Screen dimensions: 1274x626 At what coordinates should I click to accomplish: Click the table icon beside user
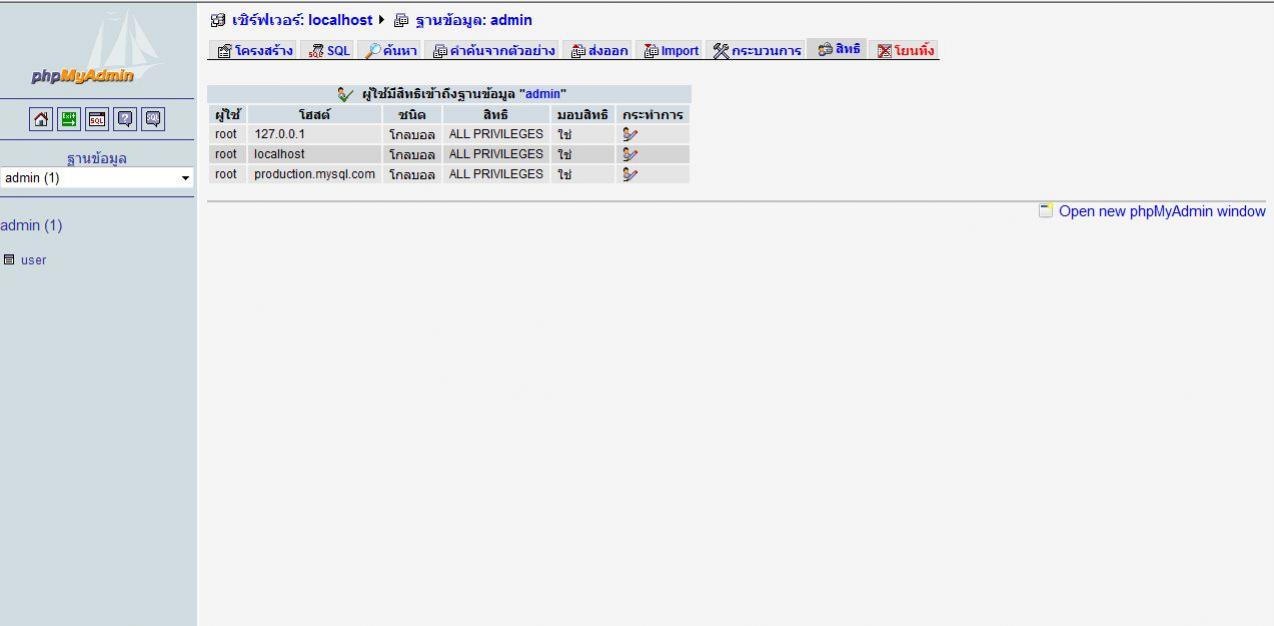9,260
